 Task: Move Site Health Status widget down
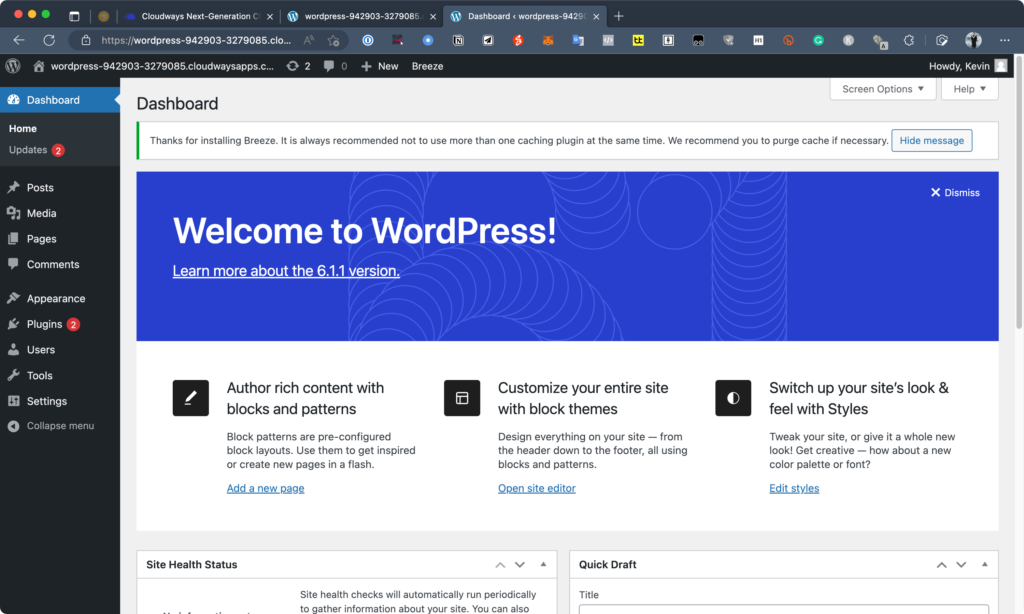tap(520, 564)
